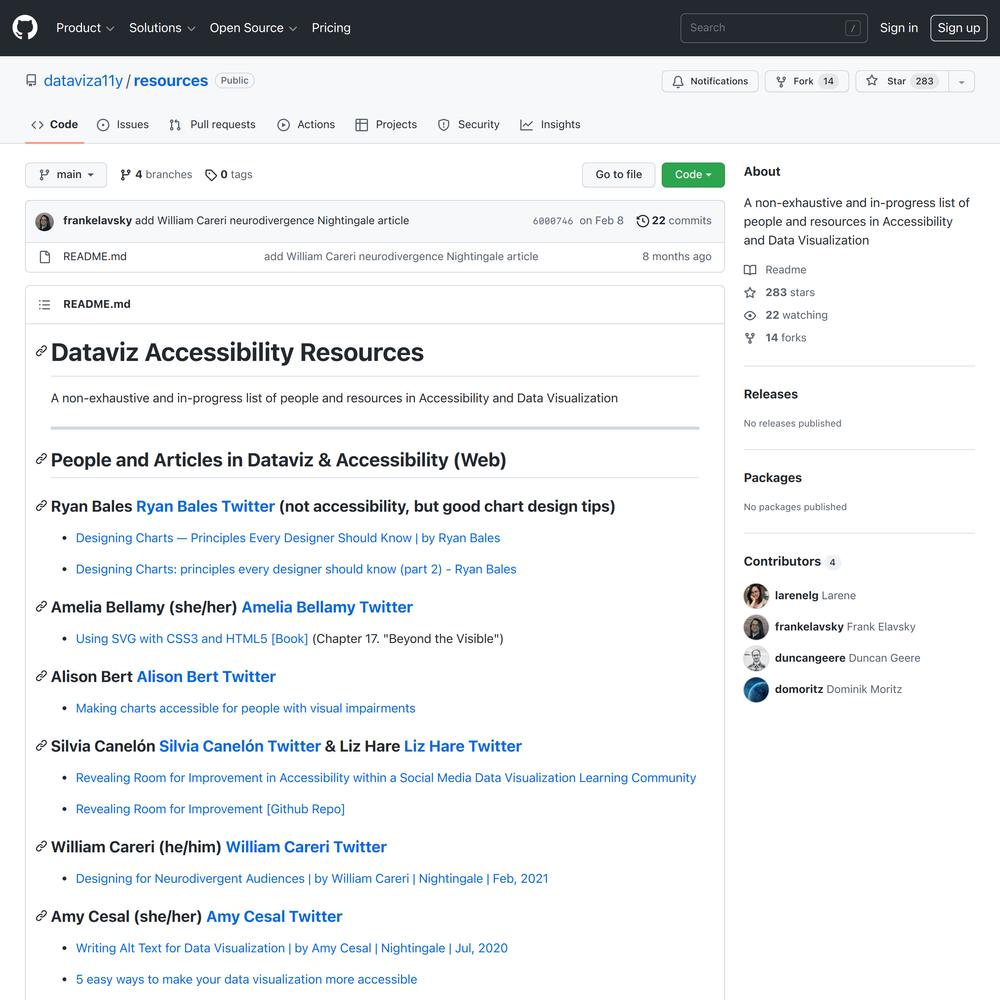Screen dimensions: 1000x1000
Task: Open the dropdown arrow next to Star
Action: [x=961, y=81]
